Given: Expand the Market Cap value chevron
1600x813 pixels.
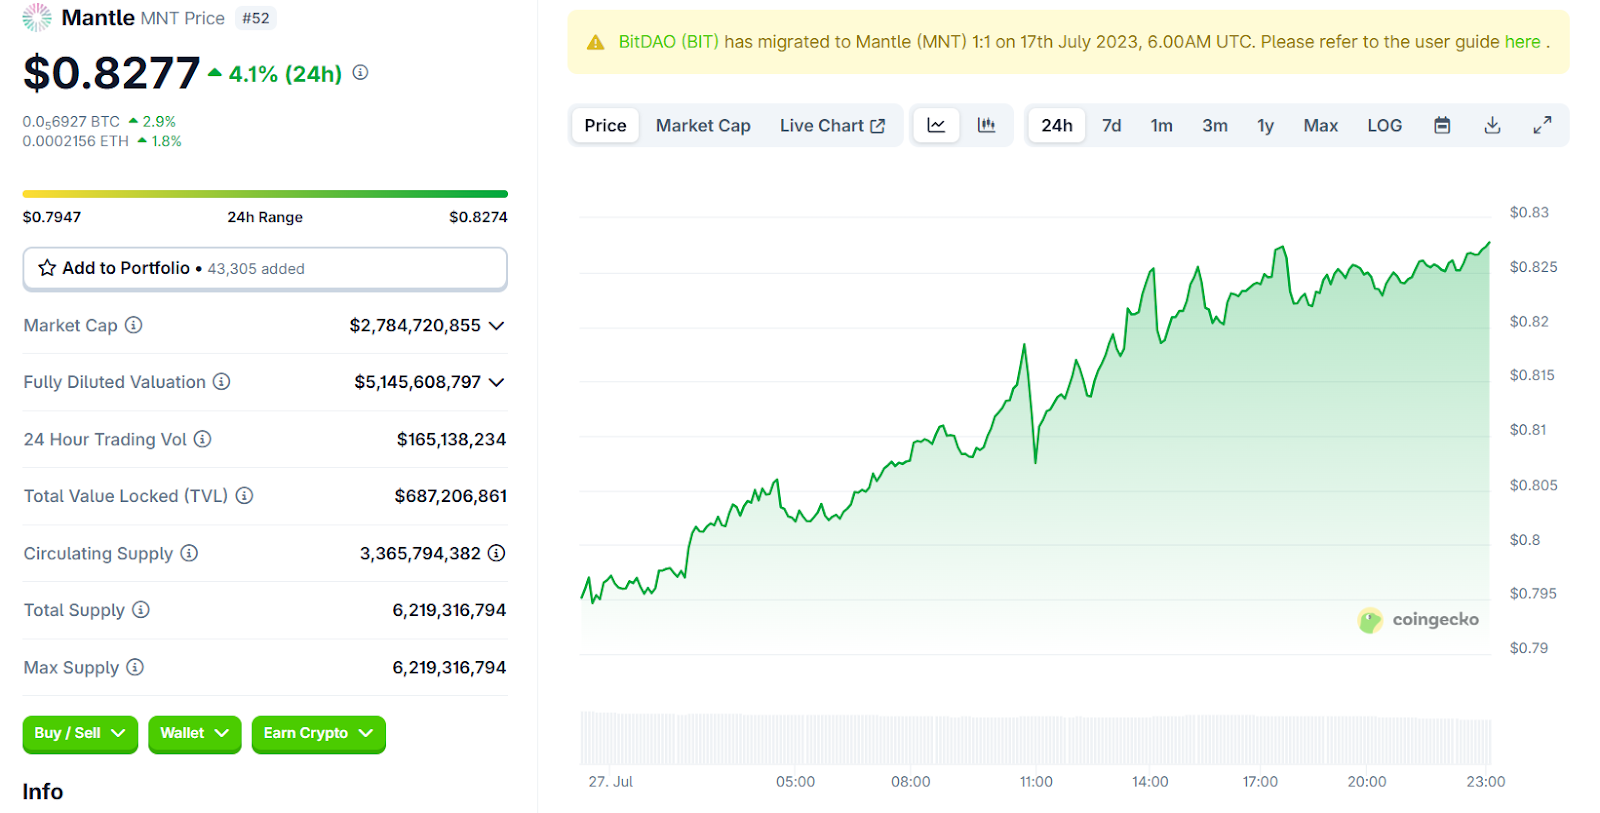Looking at the screenshot, I should (497, 326).
